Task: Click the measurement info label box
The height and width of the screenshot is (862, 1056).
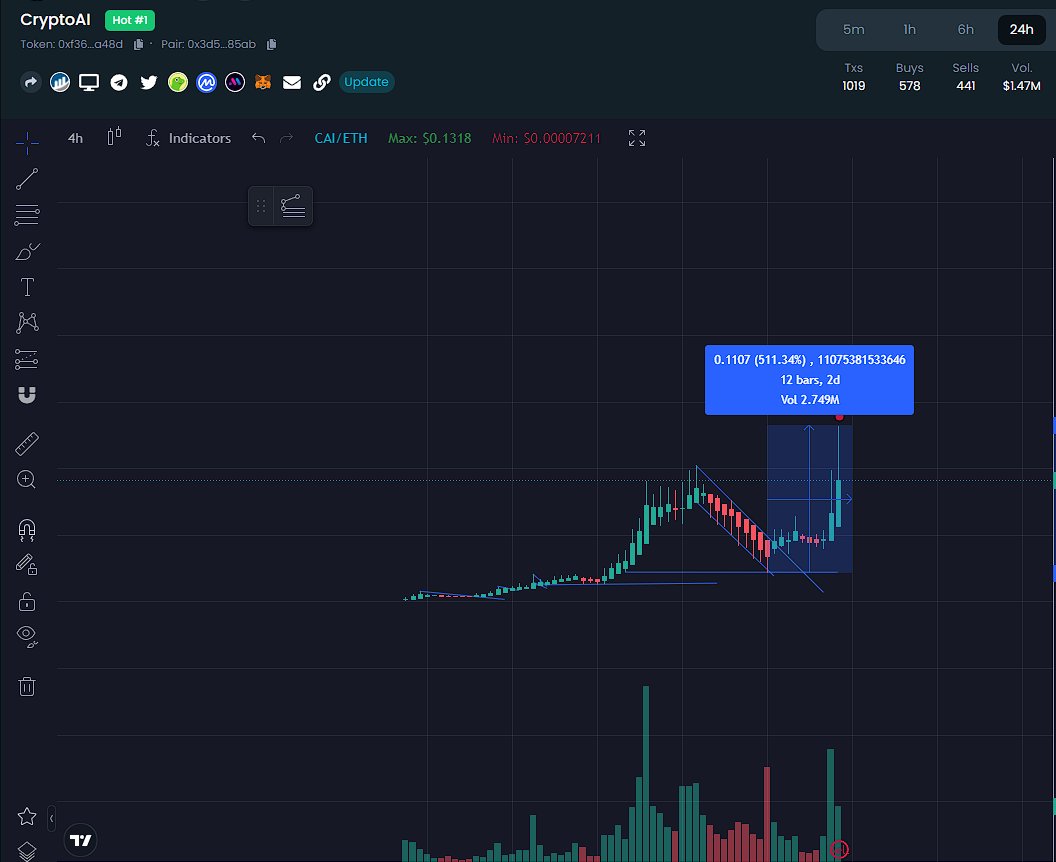Action: [809, 380]
